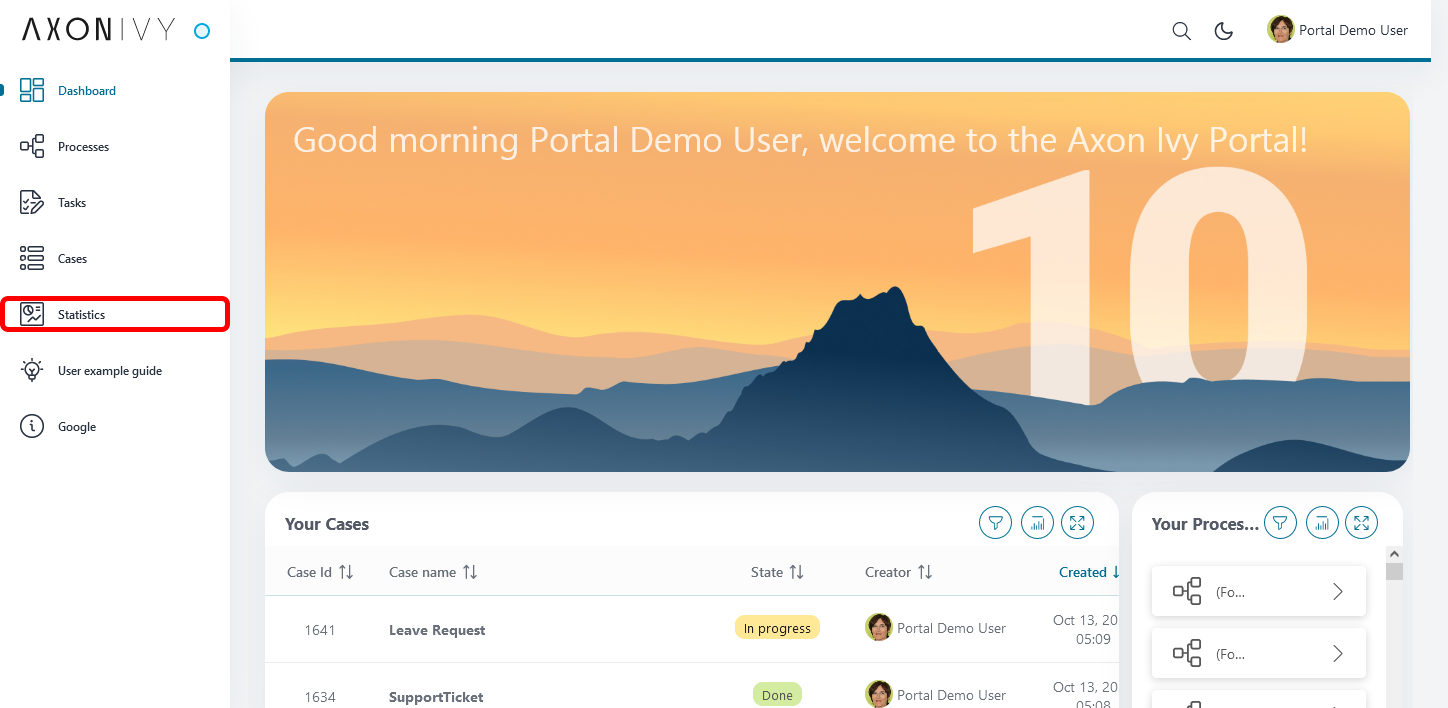Click the Processes sidebar icon
Viewport: 1448px width, 708px height.
tap(32, 146)
